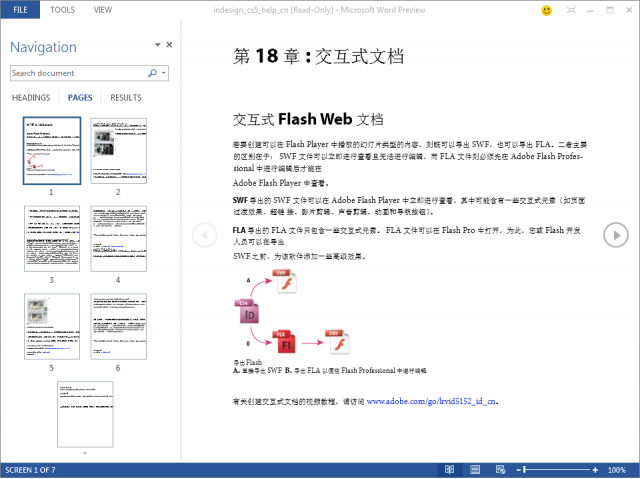Switch to HEADINGS tab
Image resolution: width=640 pixels, height=479 pixels.
click(x=31, y=98)
